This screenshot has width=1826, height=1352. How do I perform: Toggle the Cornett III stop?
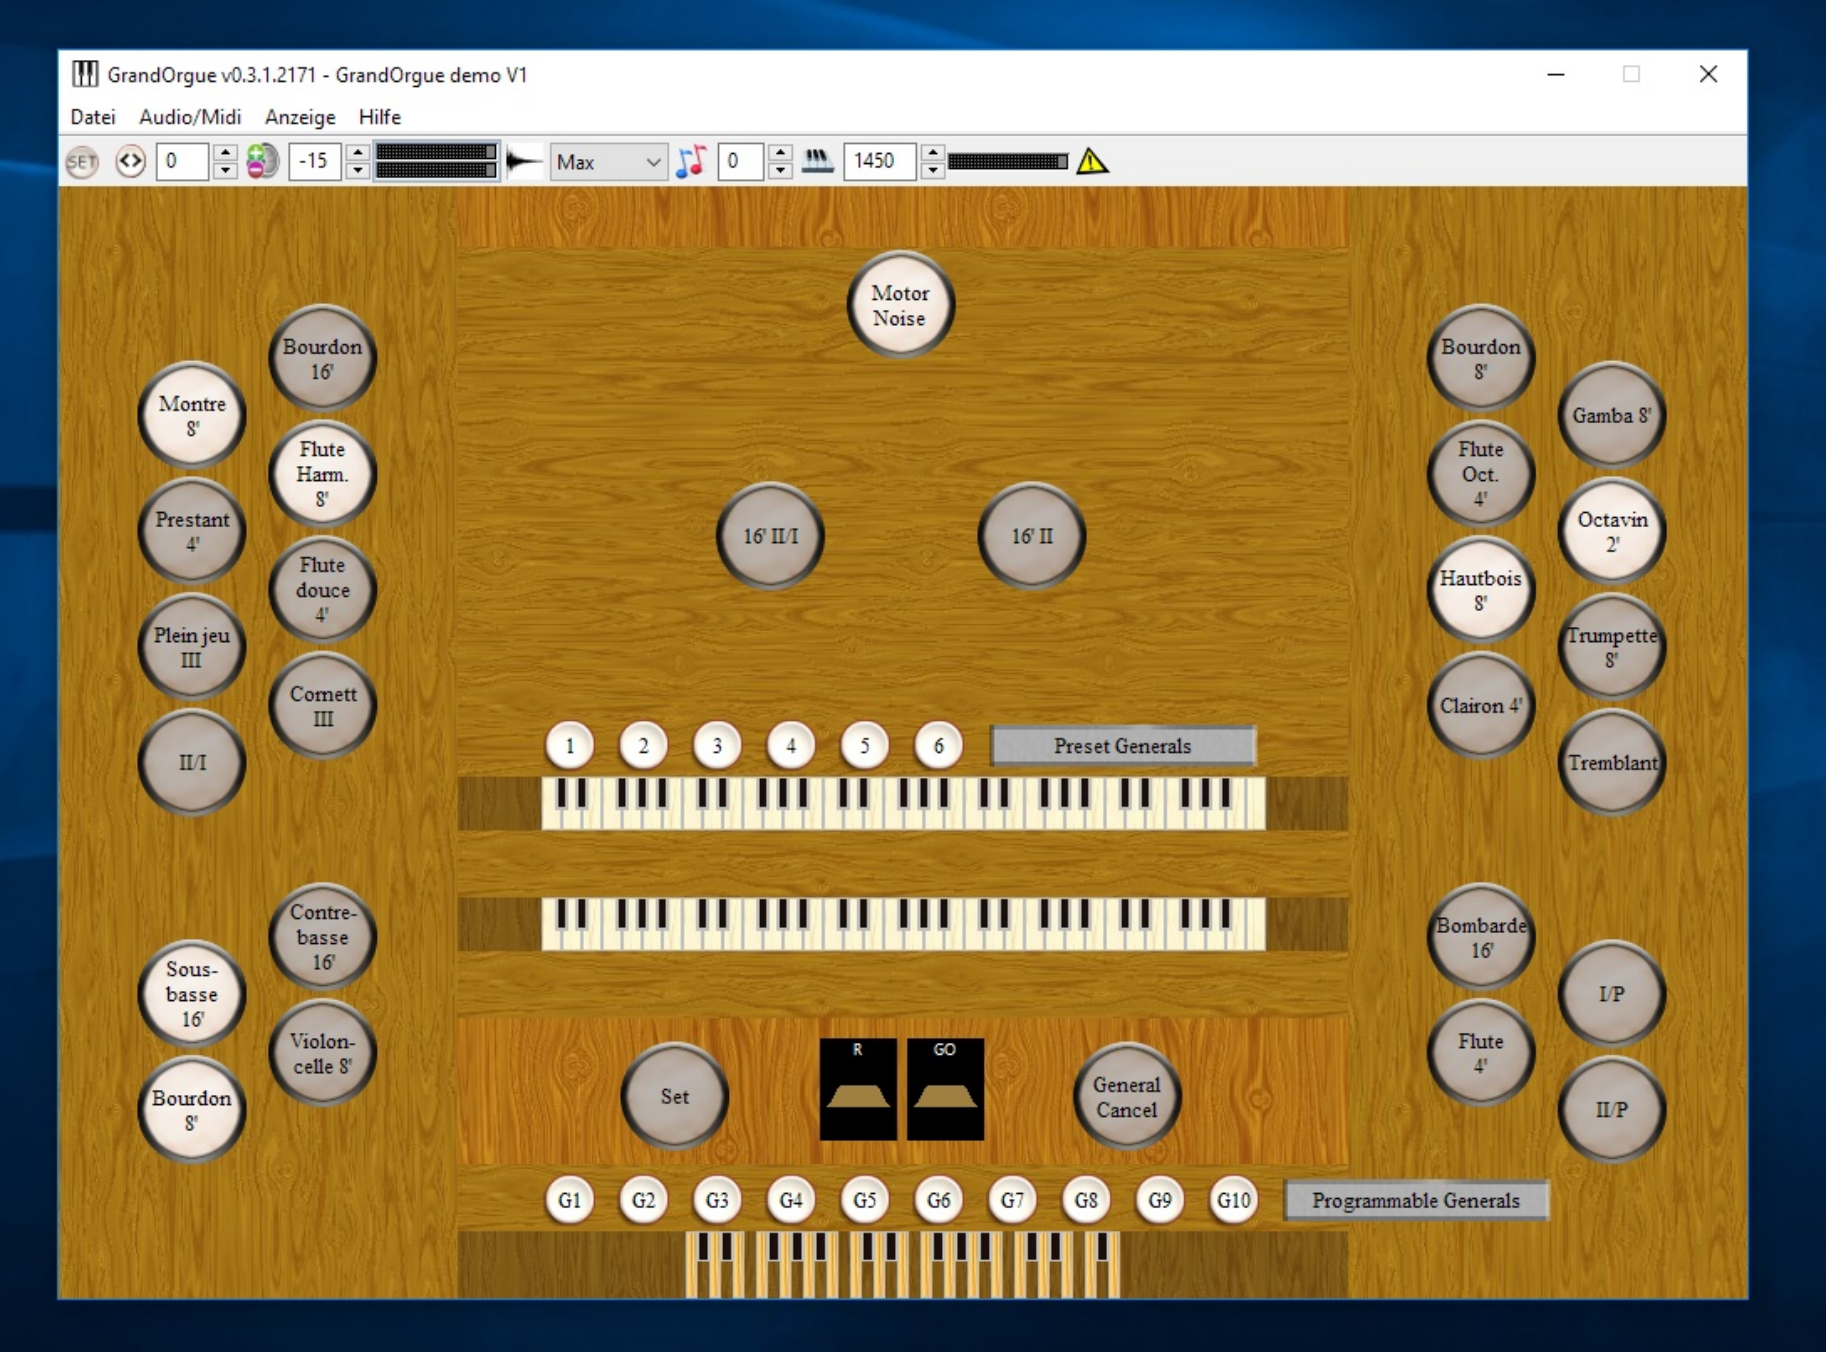coord(322,705)
